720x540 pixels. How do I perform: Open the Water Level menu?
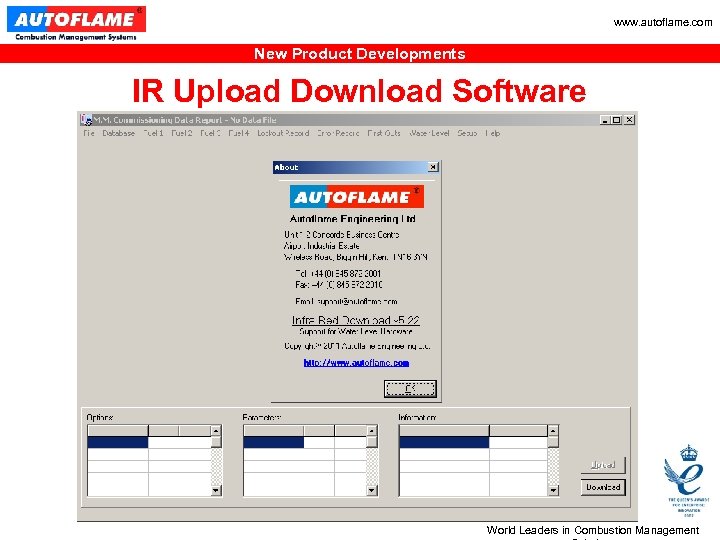tap(429, 133)
